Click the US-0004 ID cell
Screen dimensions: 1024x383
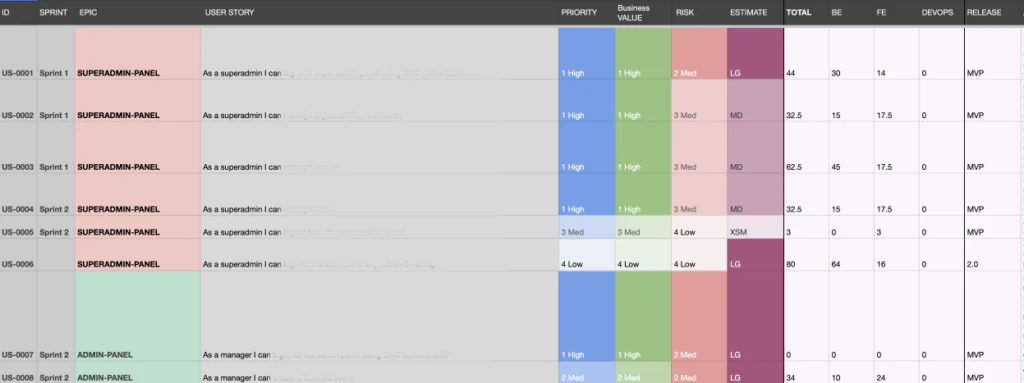point(18,195)
